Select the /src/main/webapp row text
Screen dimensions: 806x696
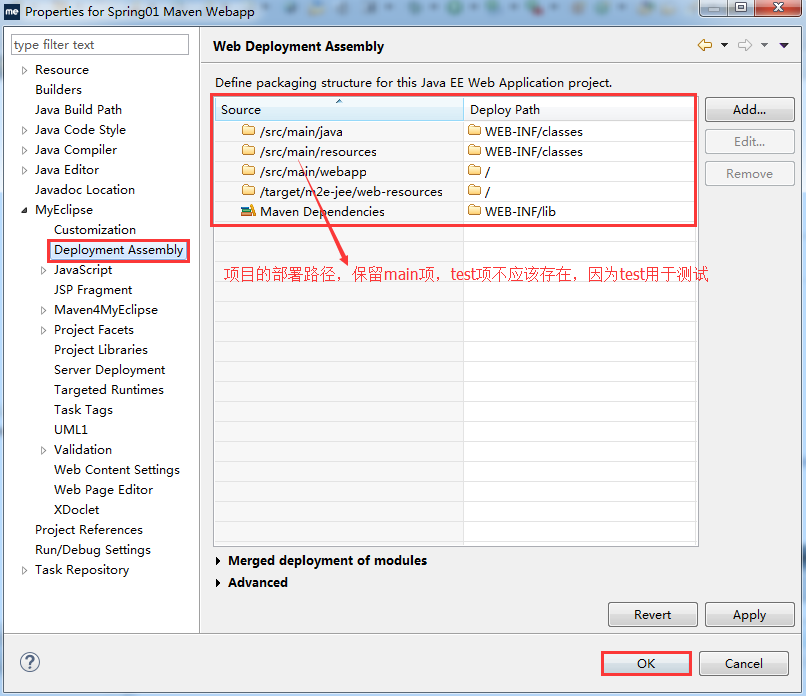[313, 172]
